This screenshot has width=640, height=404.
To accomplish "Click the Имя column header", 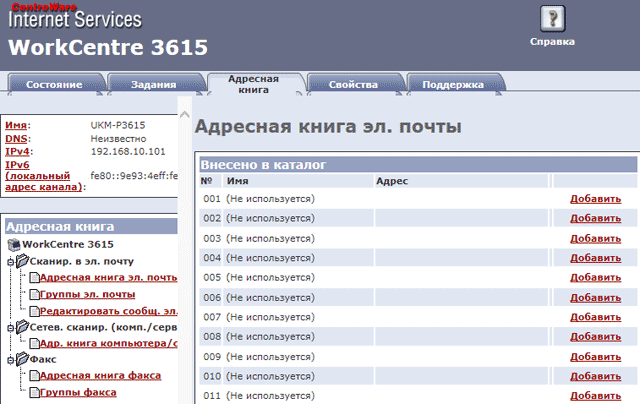I will click(x=238, y=181).
